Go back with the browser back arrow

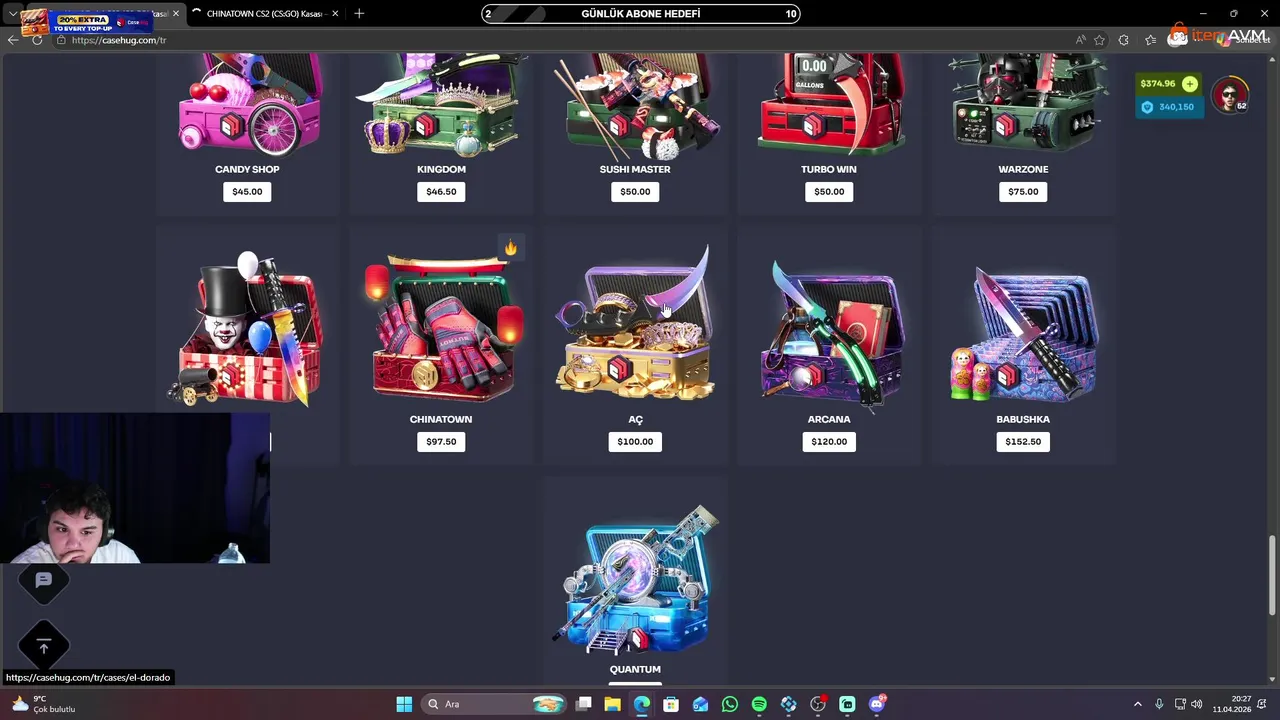click(x=12, y=40)
